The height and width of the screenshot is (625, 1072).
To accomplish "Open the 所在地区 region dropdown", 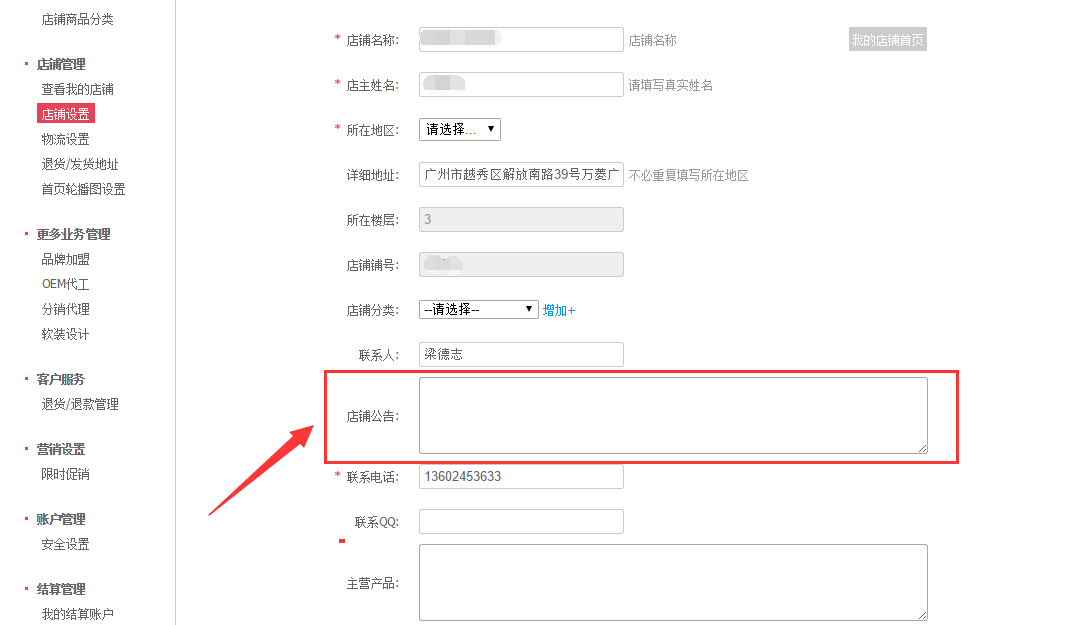I will pyautogui.click(x=459, y=129).
